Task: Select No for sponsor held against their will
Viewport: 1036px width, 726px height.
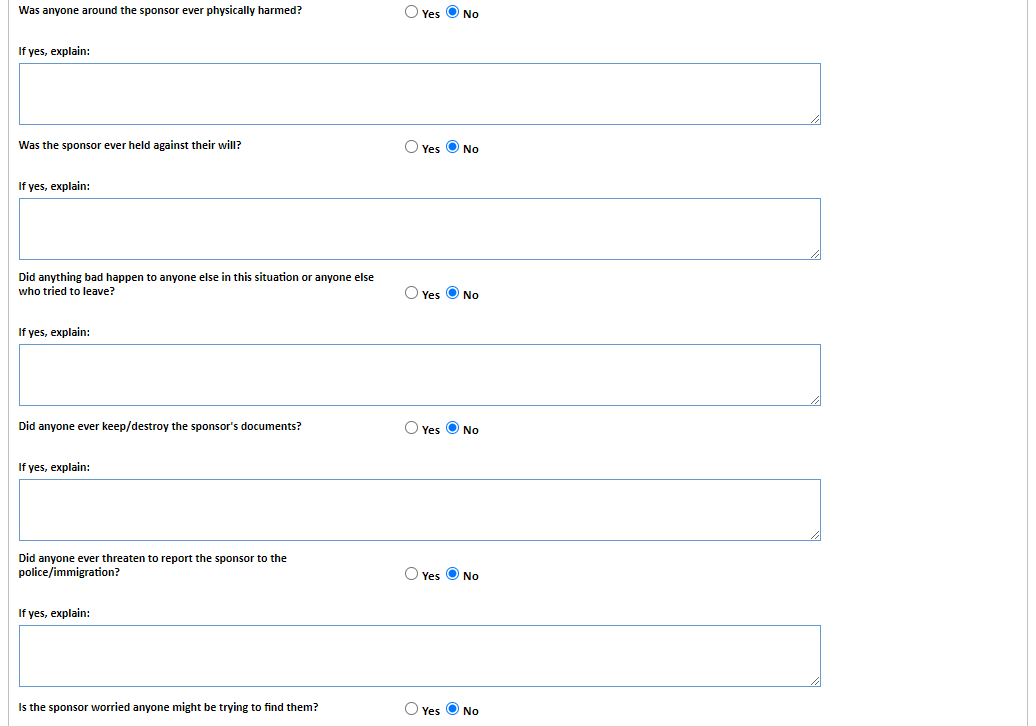Action: [x=453, y=147]
